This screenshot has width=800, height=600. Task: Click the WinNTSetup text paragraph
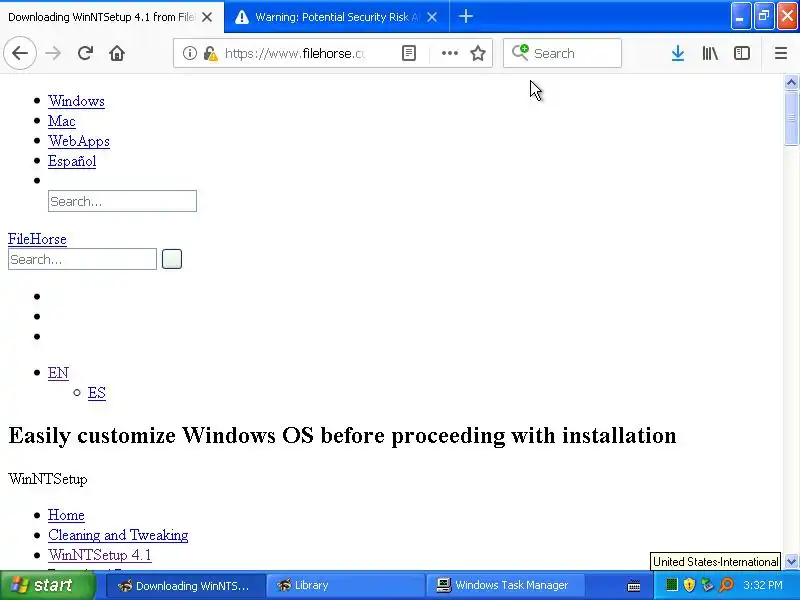pos(48,479)
